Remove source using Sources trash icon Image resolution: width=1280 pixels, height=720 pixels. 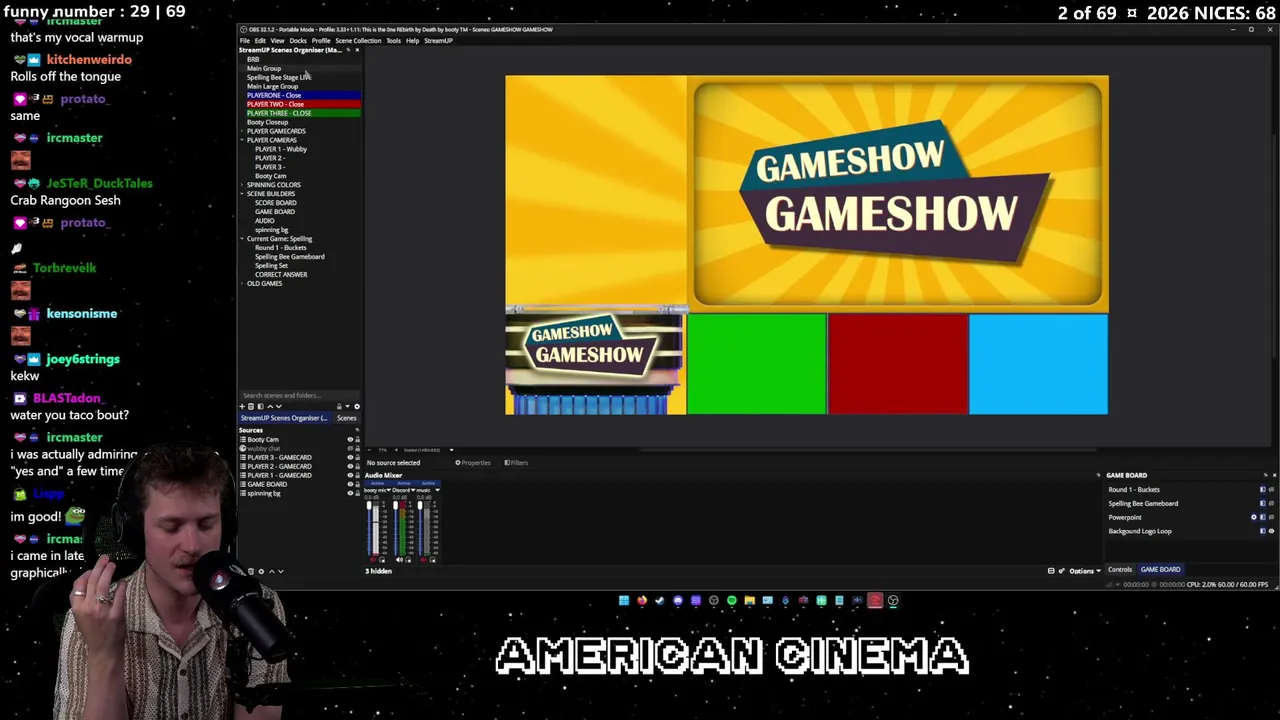click(251, 572)
